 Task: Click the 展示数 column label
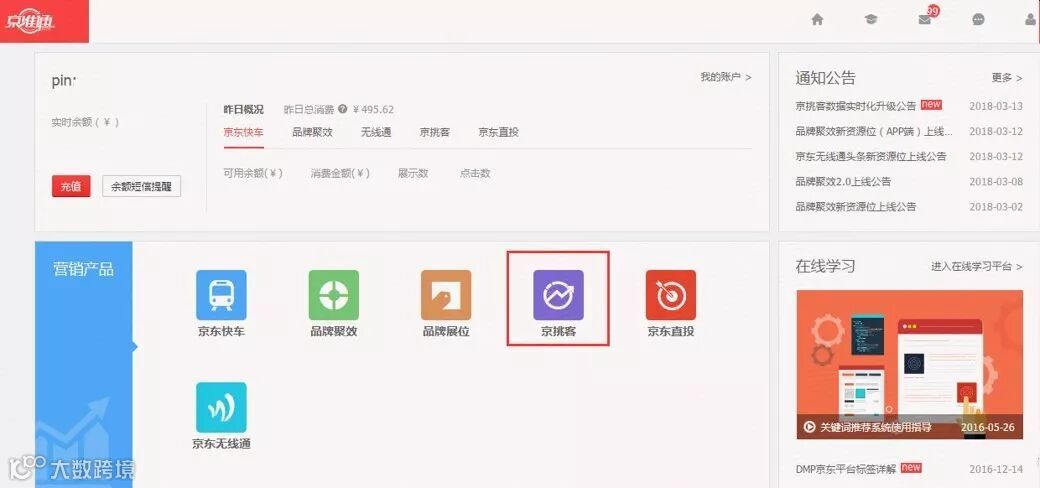point(413,173)
